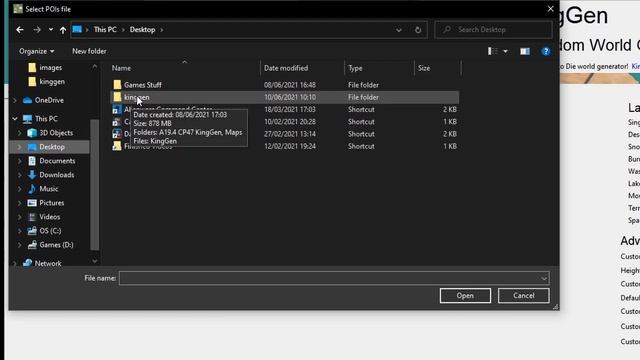Toggle the preview pane
This screenshot has height=360, width=640.
(524, 51)
